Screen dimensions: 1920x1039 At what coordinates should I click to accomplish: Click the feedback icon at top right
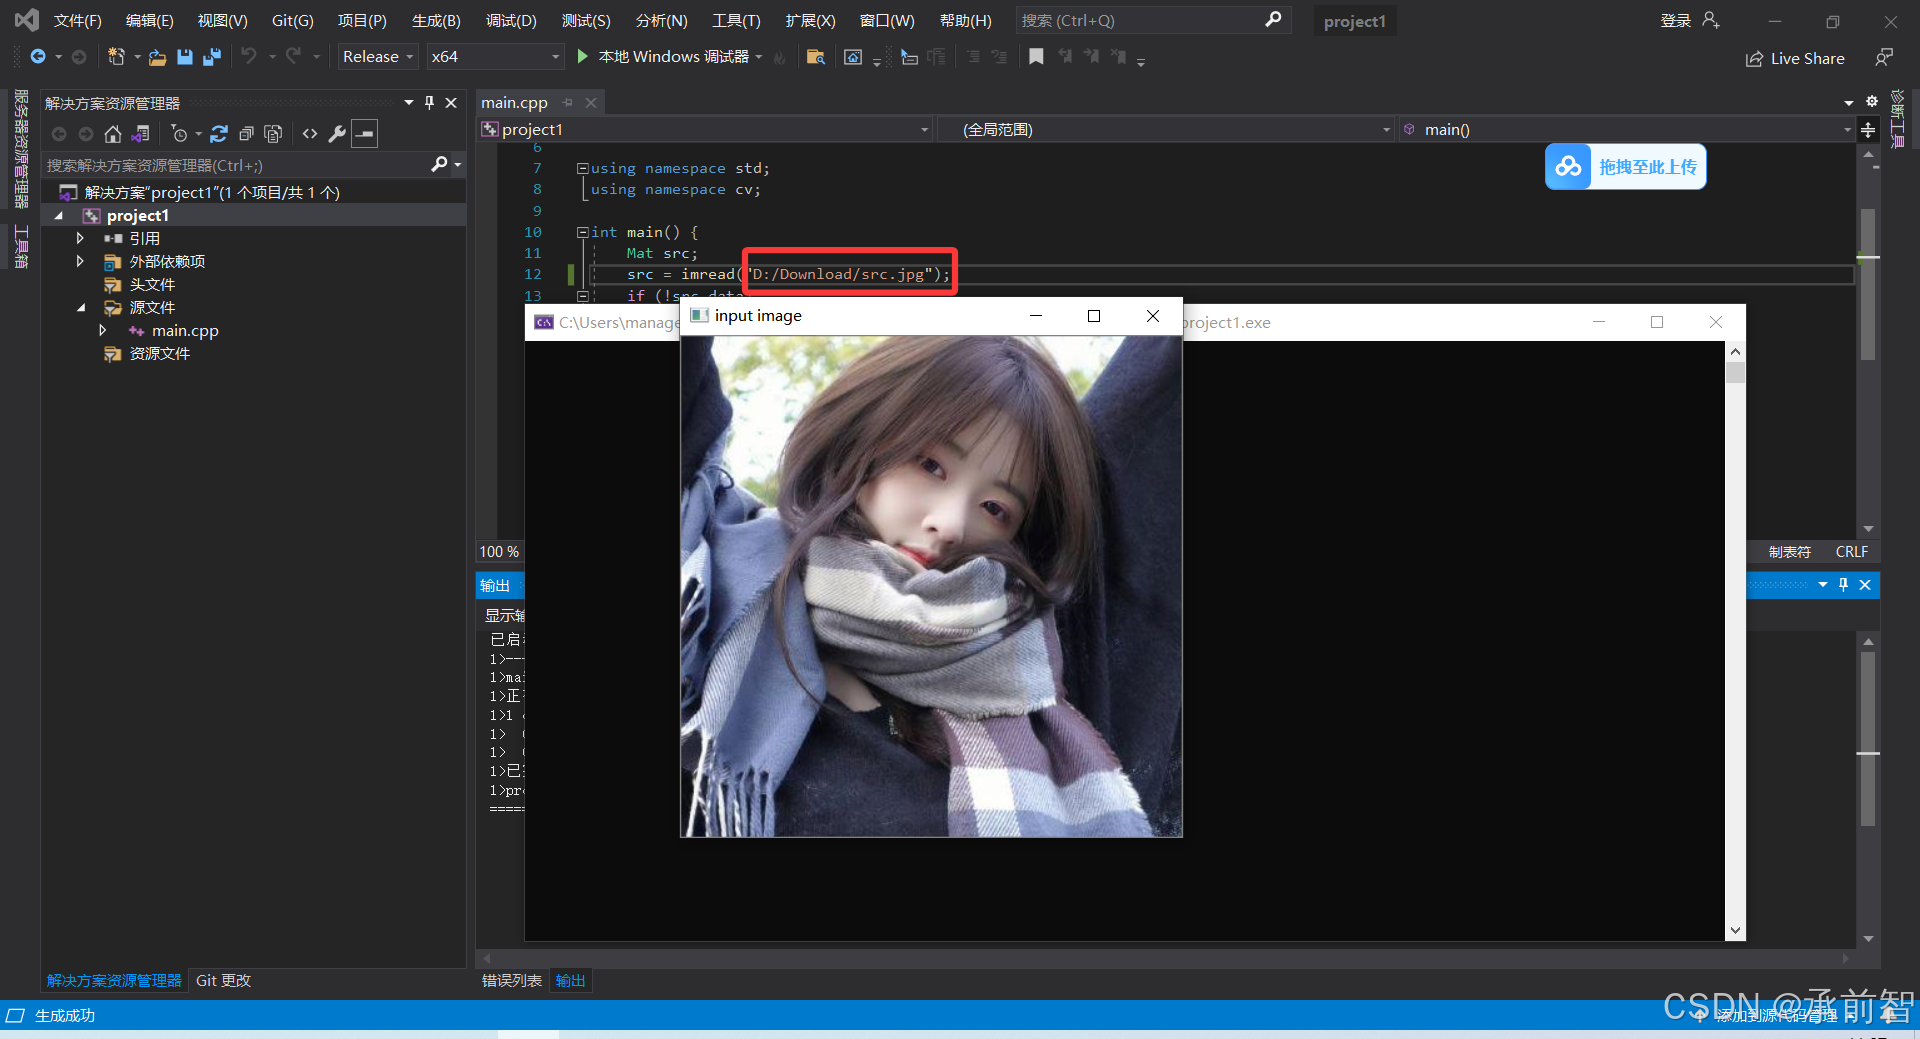point(1884,58)
